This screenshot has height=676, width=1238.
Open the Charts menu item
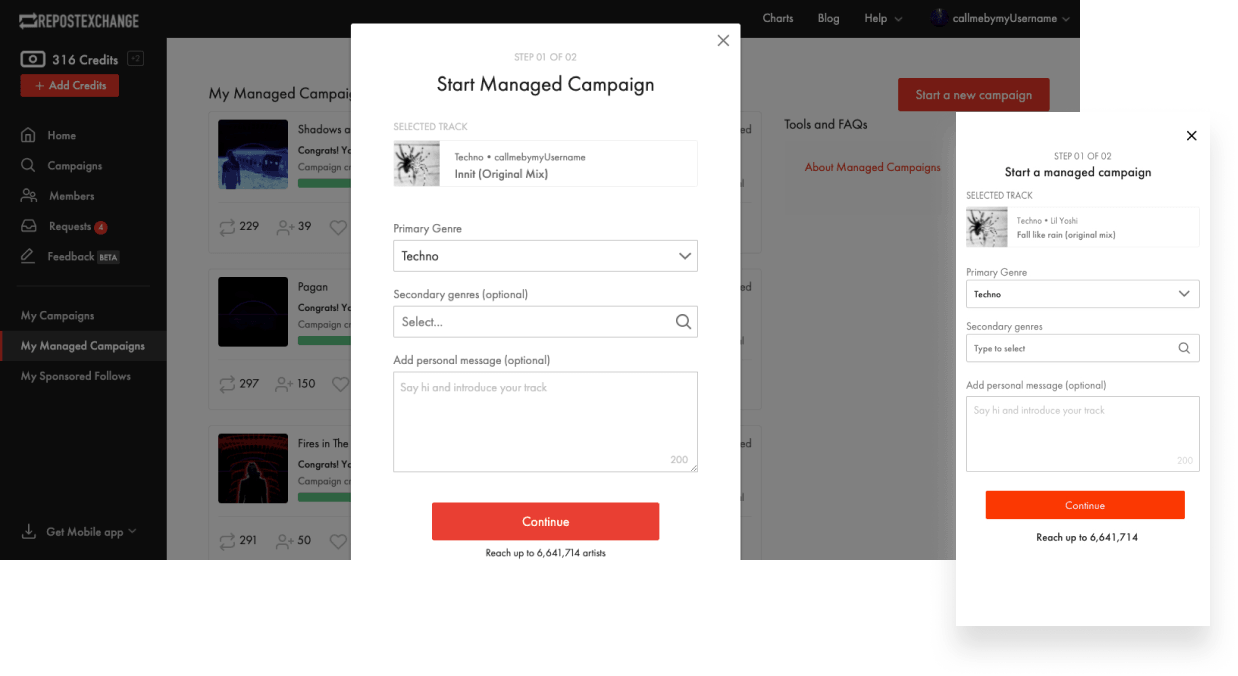pyautogui.click(x=777, y=18)
